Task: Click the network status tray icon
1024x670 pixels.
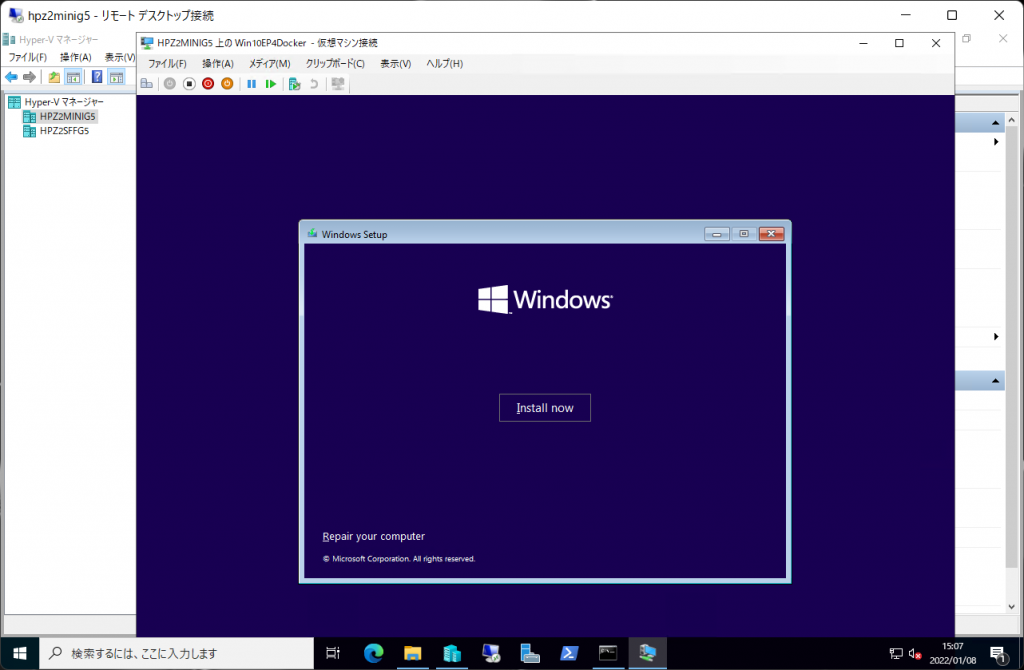Action: click(896, 654)
